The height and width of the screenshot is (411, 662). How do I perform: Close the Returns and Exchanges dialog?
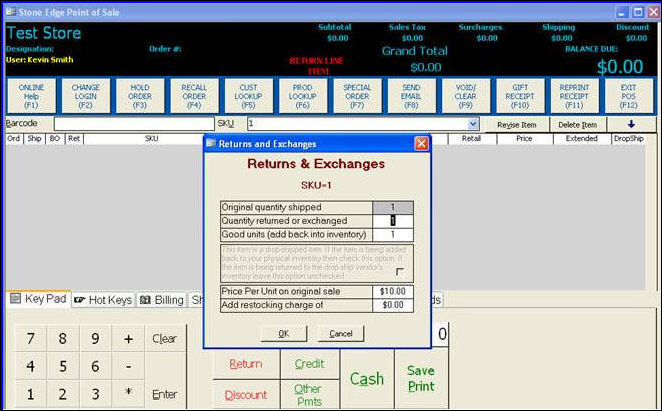[x=421, y=144]
